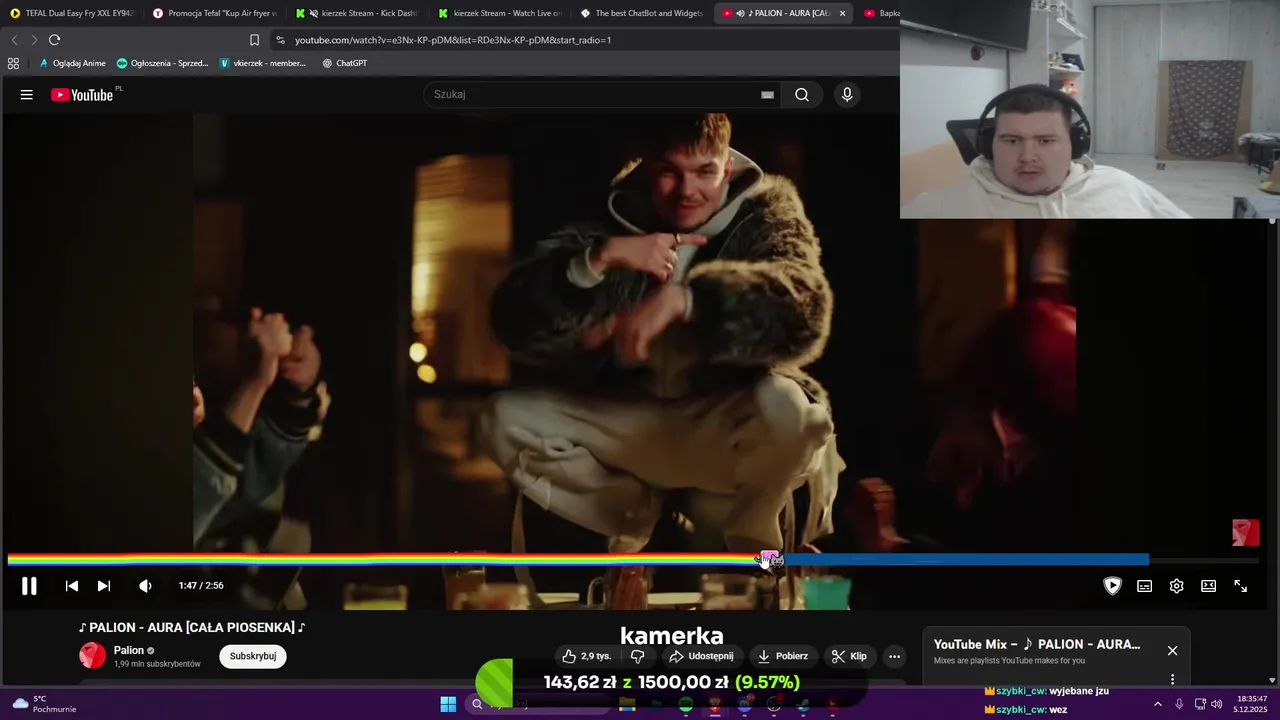Switch to Promocja Tefal tab
The width and height of the screenshot is (1280, 720).
click(x=214, y=13)
